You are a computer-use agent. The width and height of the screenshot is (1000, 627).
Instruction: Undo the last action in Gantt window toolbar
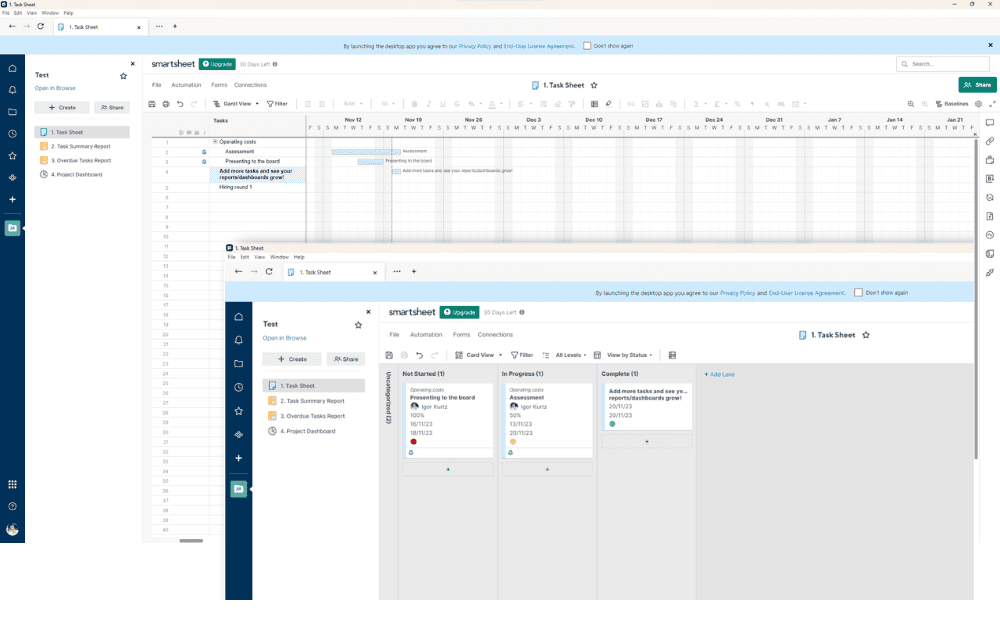pyautogui.click(x=180, y=104)
